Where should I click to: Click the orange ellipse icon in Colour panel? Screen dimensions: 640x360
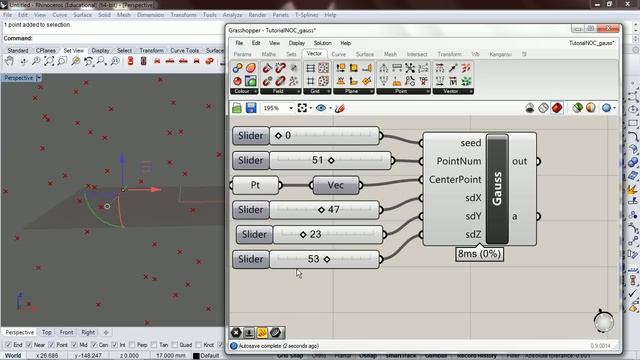(x=251, y=68)
